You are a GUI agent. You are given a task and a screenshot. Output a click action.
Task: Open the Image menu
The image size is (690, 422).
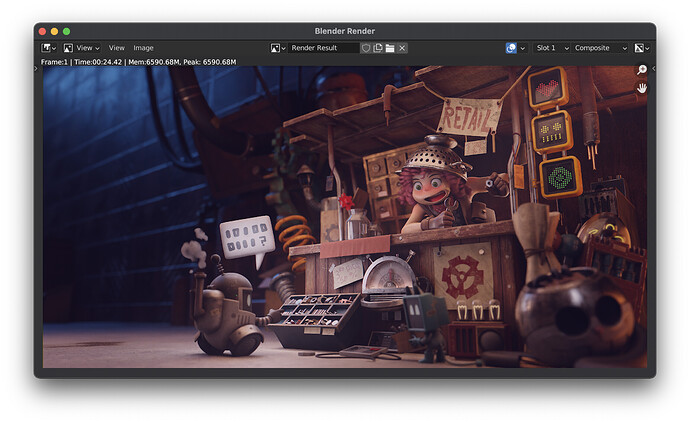[x=143, y=48]
